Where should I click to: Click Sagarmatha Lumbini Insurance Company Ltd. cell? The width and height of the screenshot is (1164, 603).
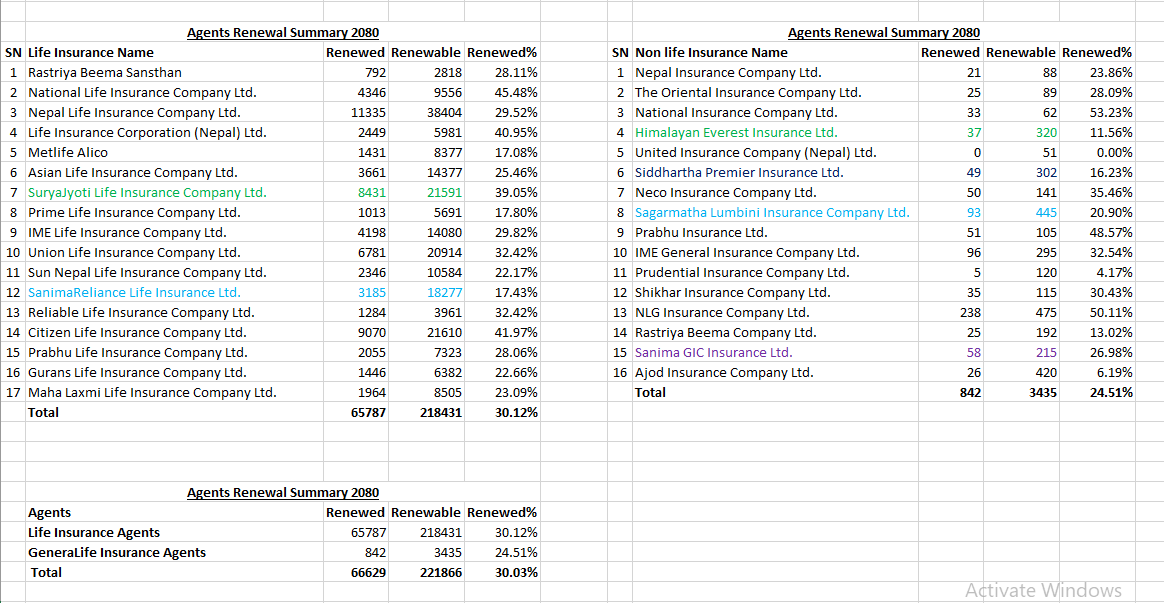(x=772, y=212)
